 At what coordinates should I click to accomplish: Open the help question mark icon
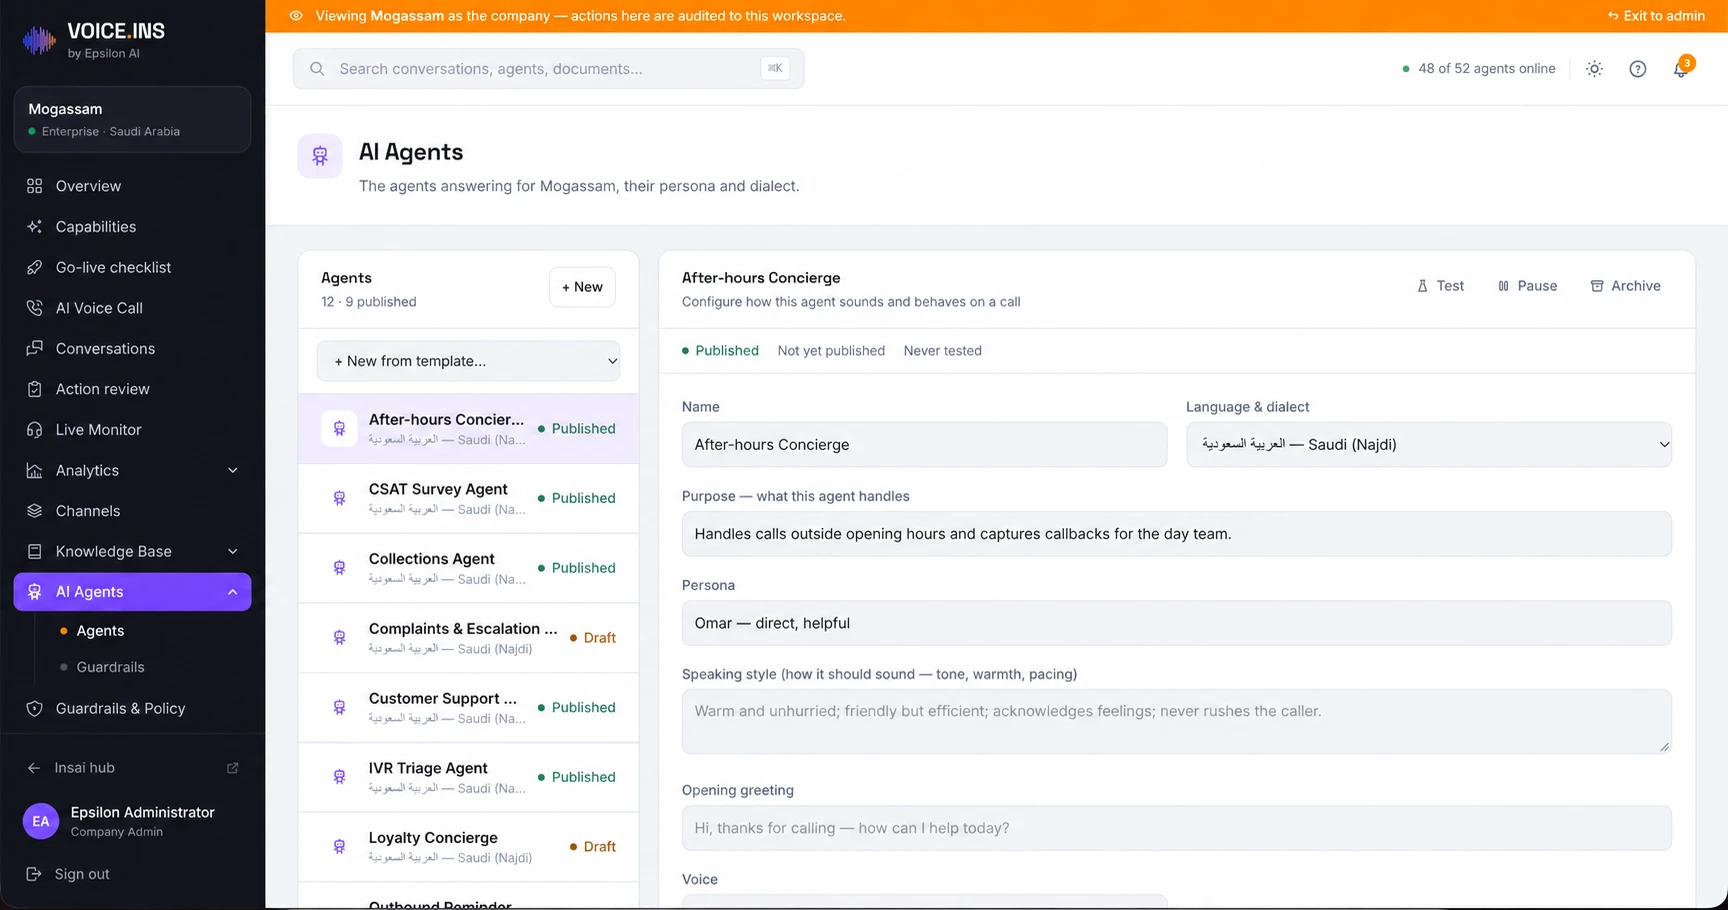(1637, 69)
